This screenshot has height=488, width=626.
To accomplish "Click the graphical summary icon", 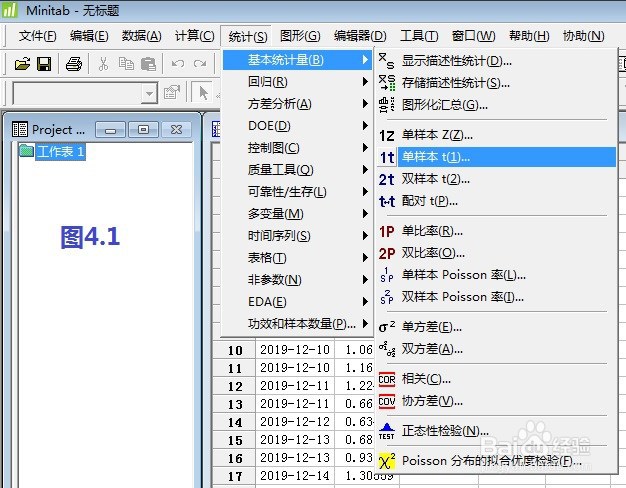I will 386,105.
